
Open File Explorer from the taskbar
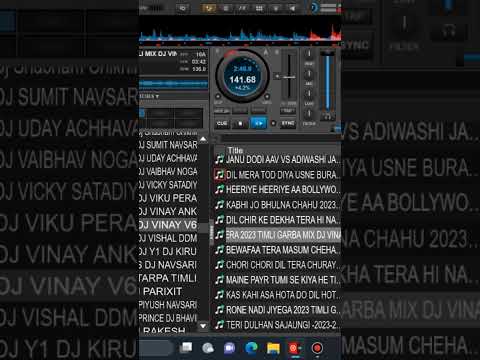coord(273,348)
